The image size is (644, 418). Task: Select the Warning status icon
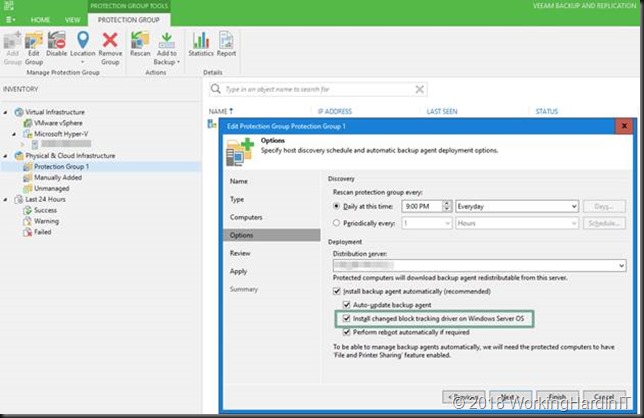click(x=28, y=221)
